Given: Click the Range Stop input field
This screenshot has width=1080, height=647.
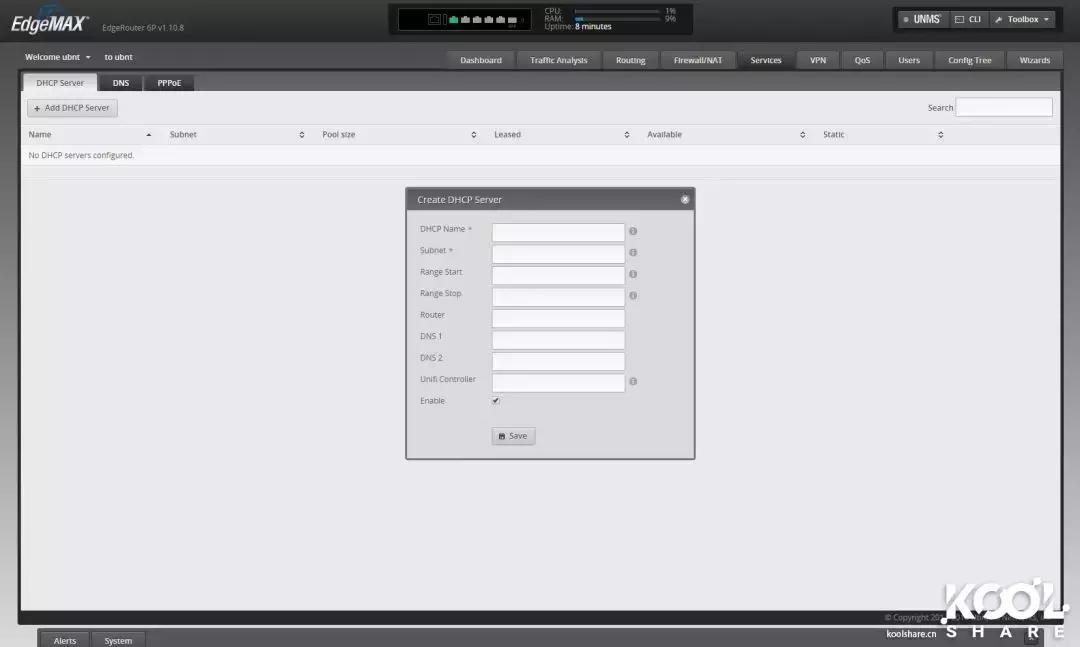Looking at the screenshot, I should (x=558, y=296).
